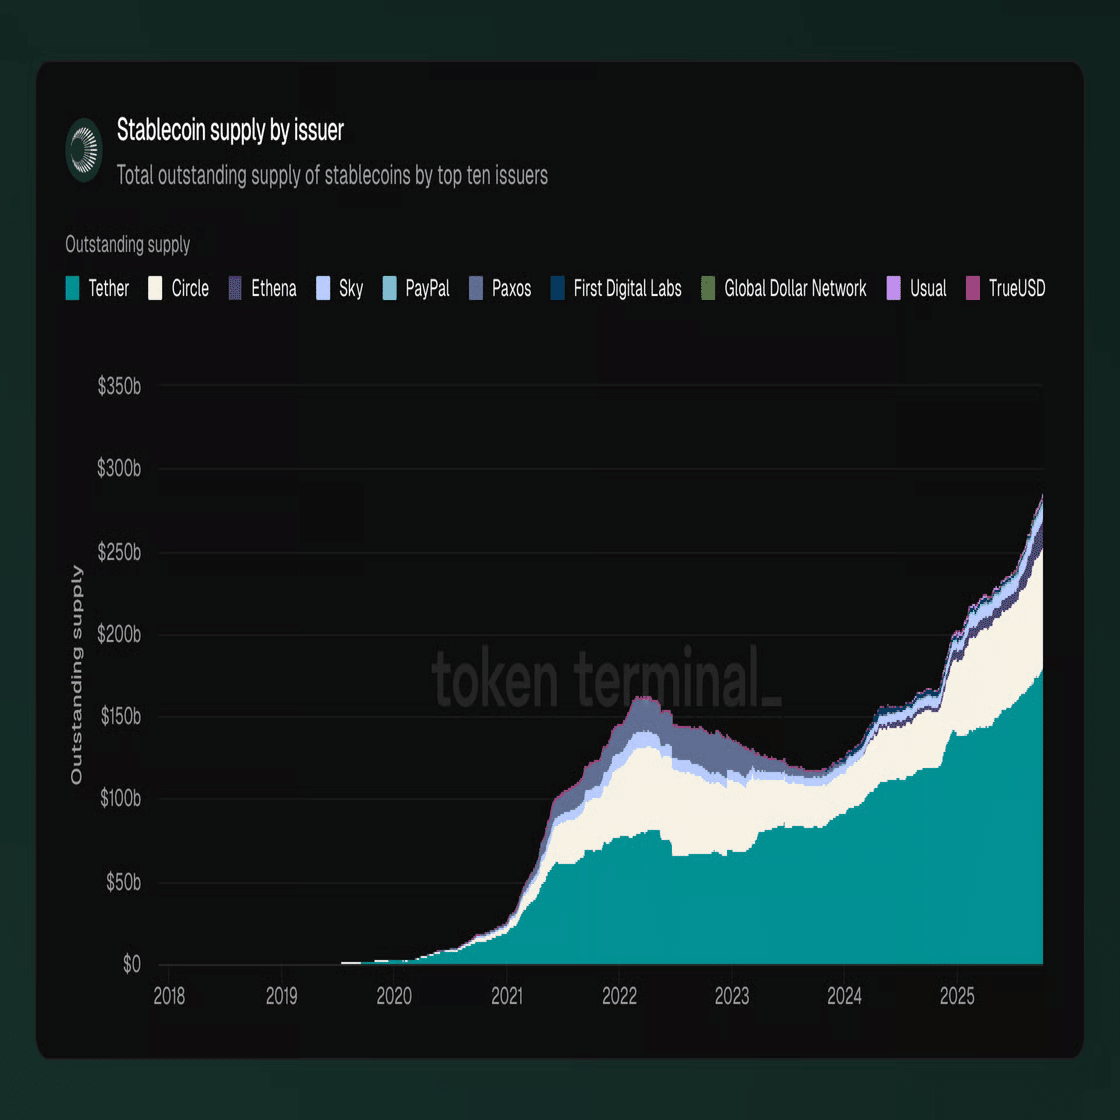1120x1120 pixels.
Task: Click the Circle cream legend swatch
Action: click(155, 289)
